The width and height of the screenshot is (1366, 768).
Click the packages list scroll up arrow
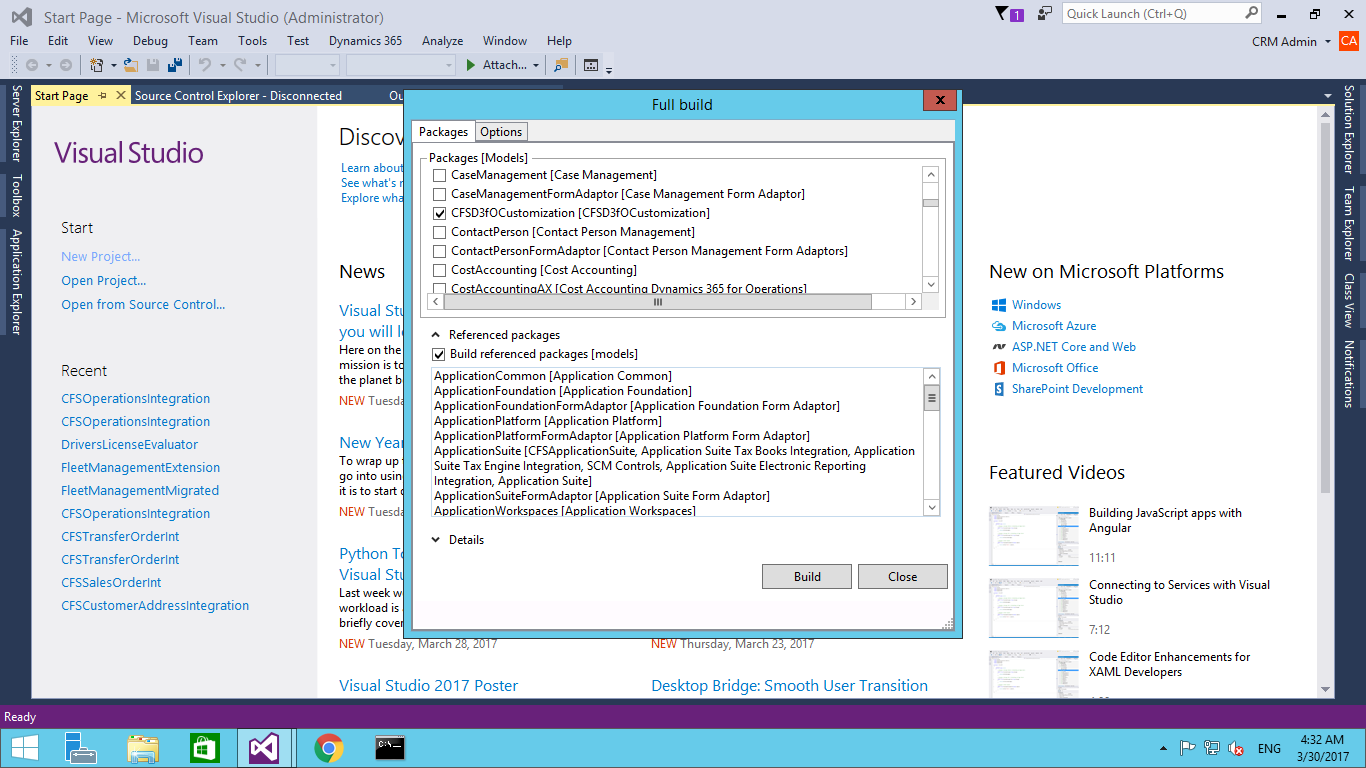[x=931, y=175]
